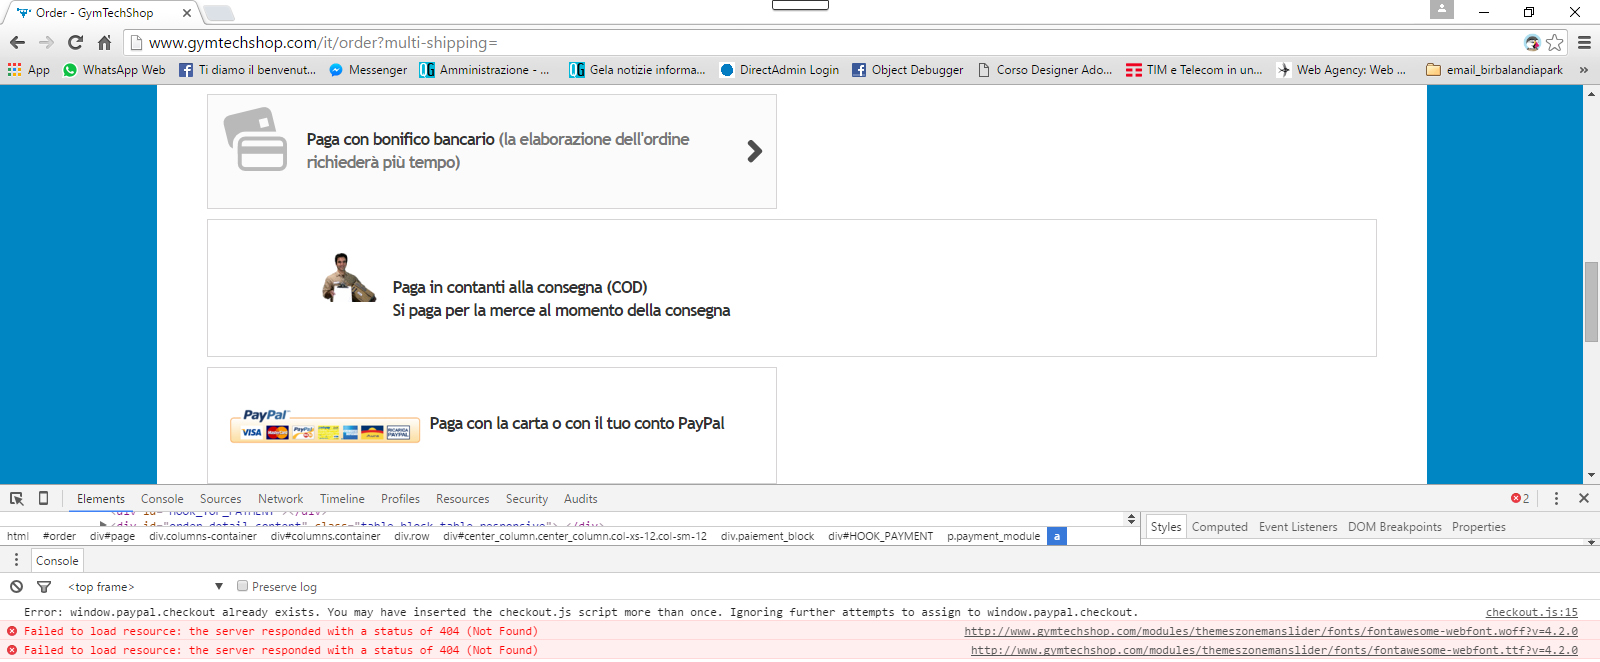
Task: Switch to the Profiles DevTools tab
Action: (400, 499)
